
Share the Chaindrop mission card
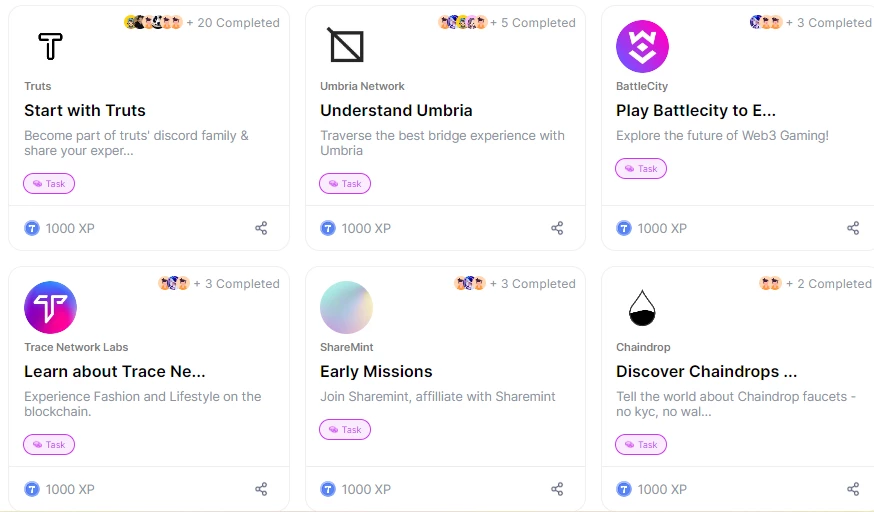pyautogui.click(x=853, y=489)
